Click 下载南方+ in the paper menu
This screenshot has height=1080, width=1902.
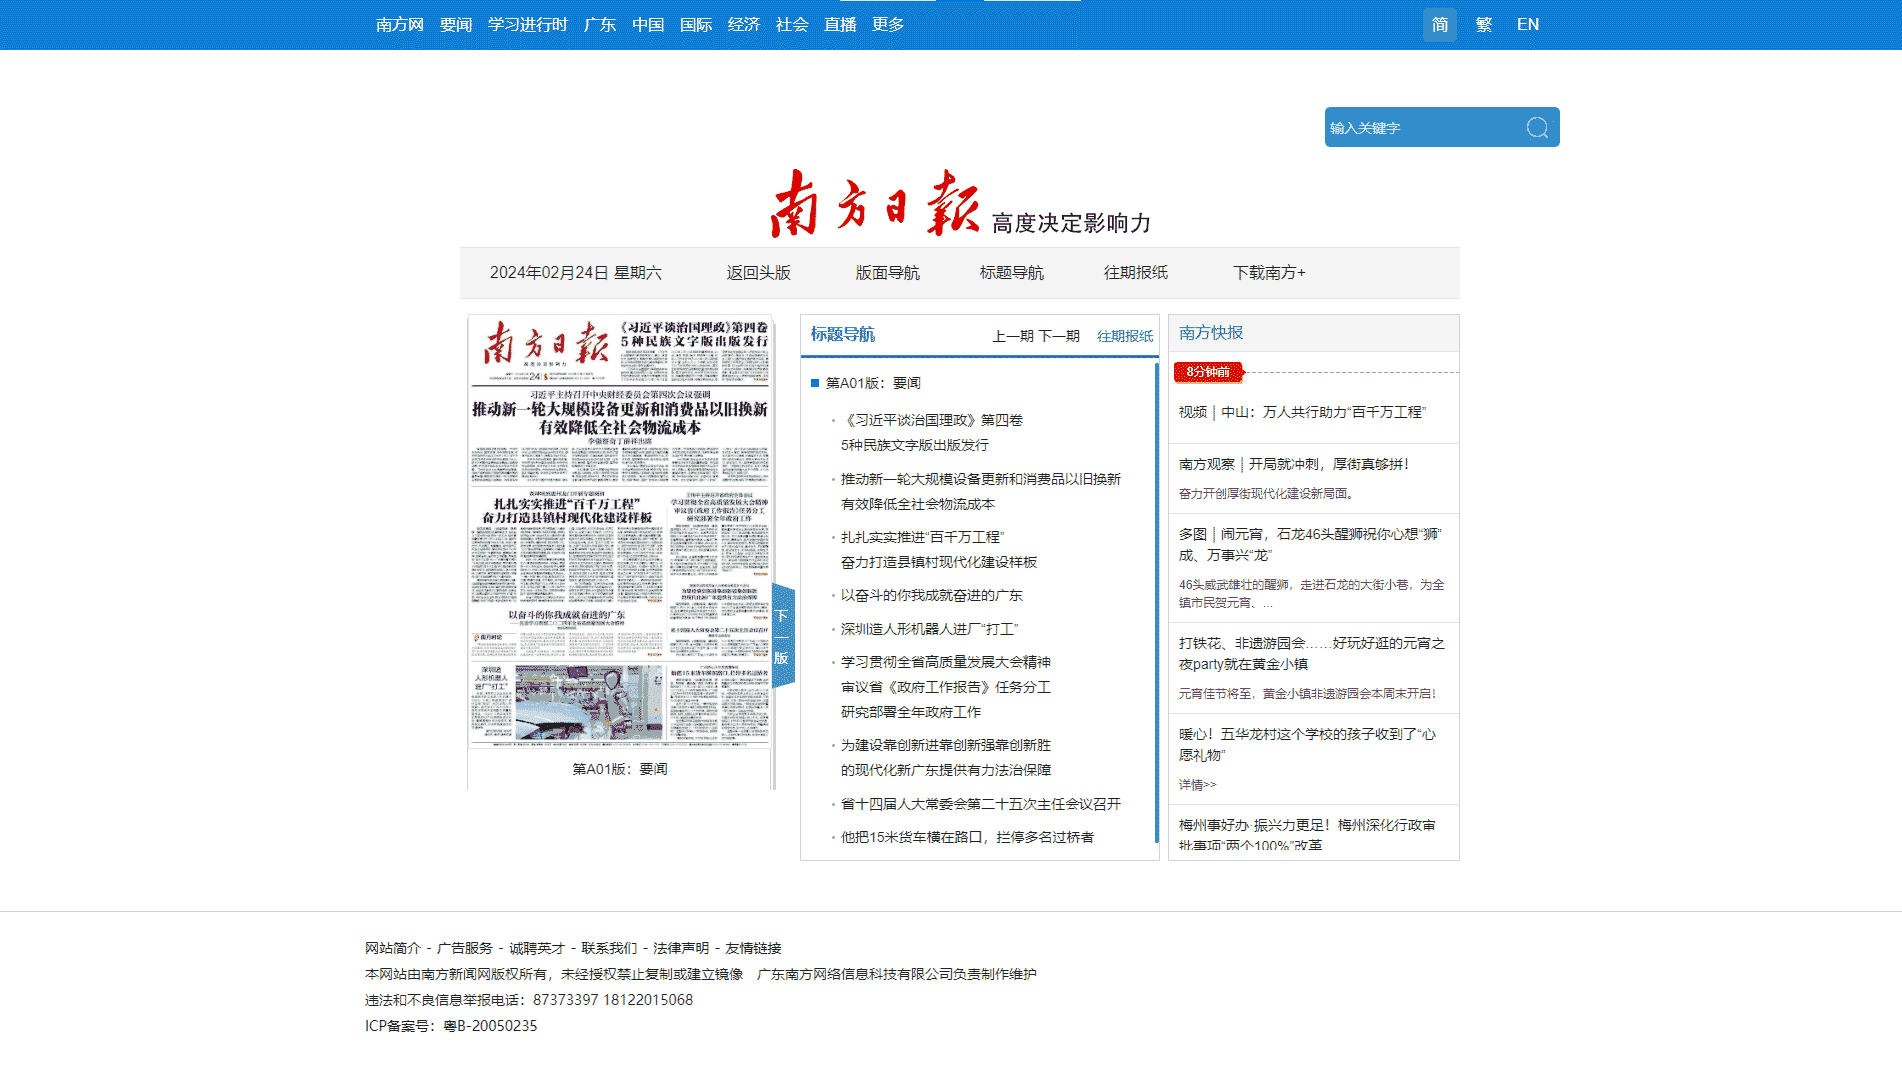(x=1270, y=272)
